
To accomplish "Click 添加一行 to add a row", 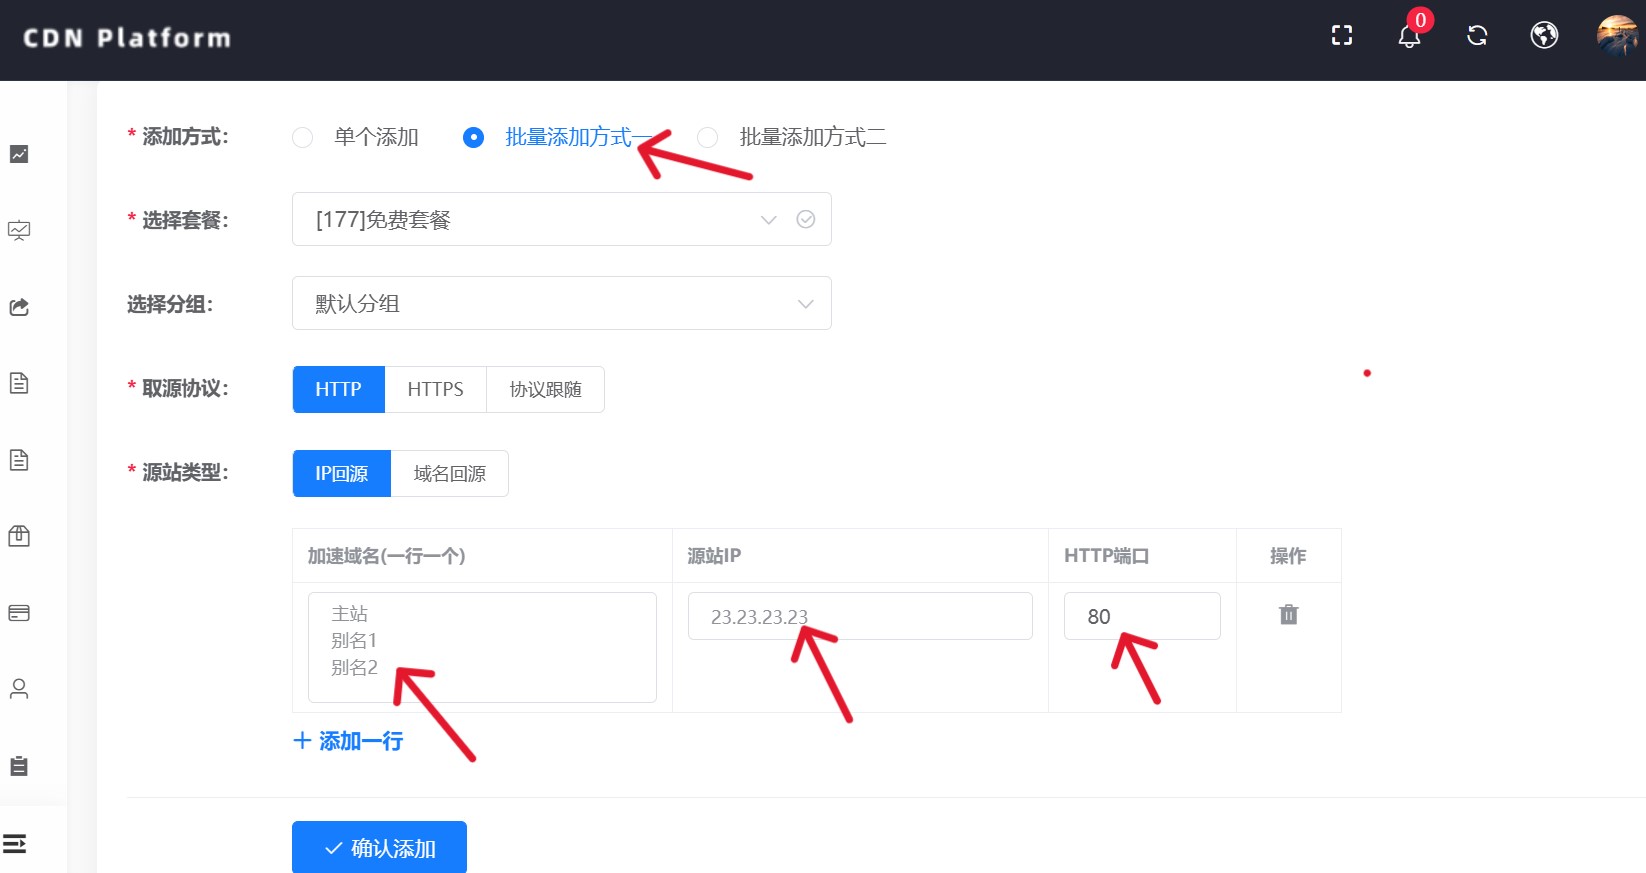I will click(x=348, y=741).
